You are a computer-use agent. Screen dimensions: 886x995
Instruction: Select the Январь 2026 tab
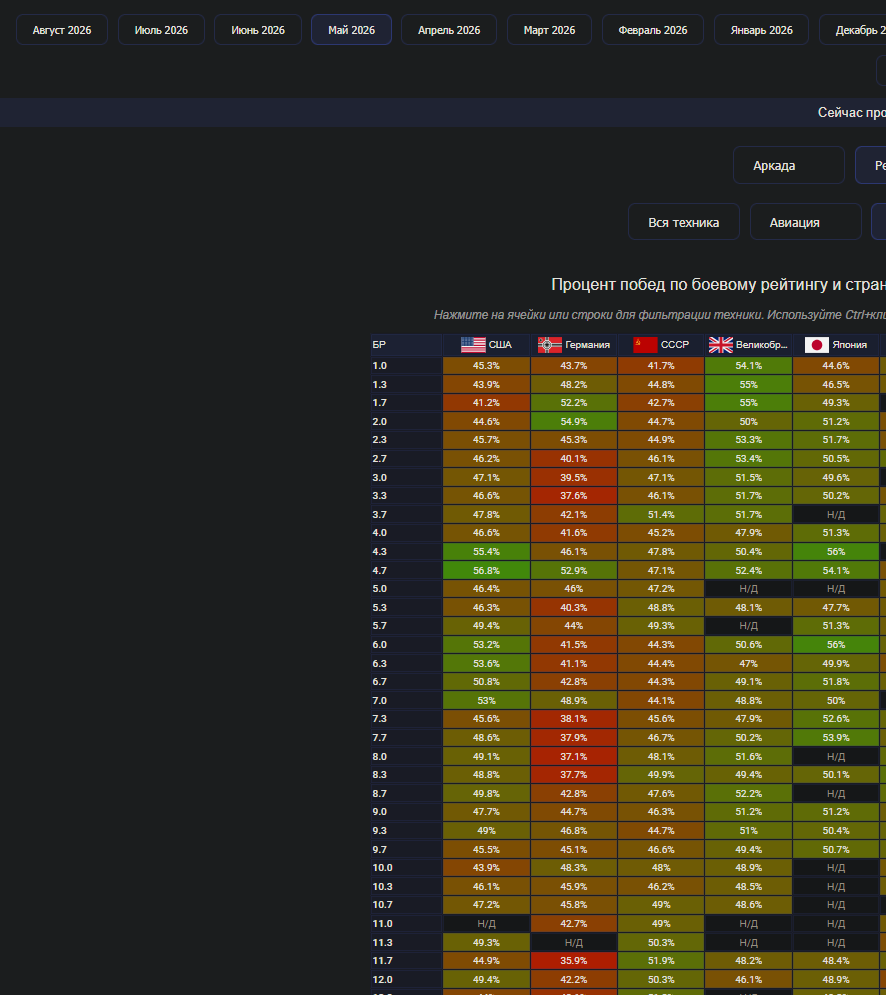761,30
